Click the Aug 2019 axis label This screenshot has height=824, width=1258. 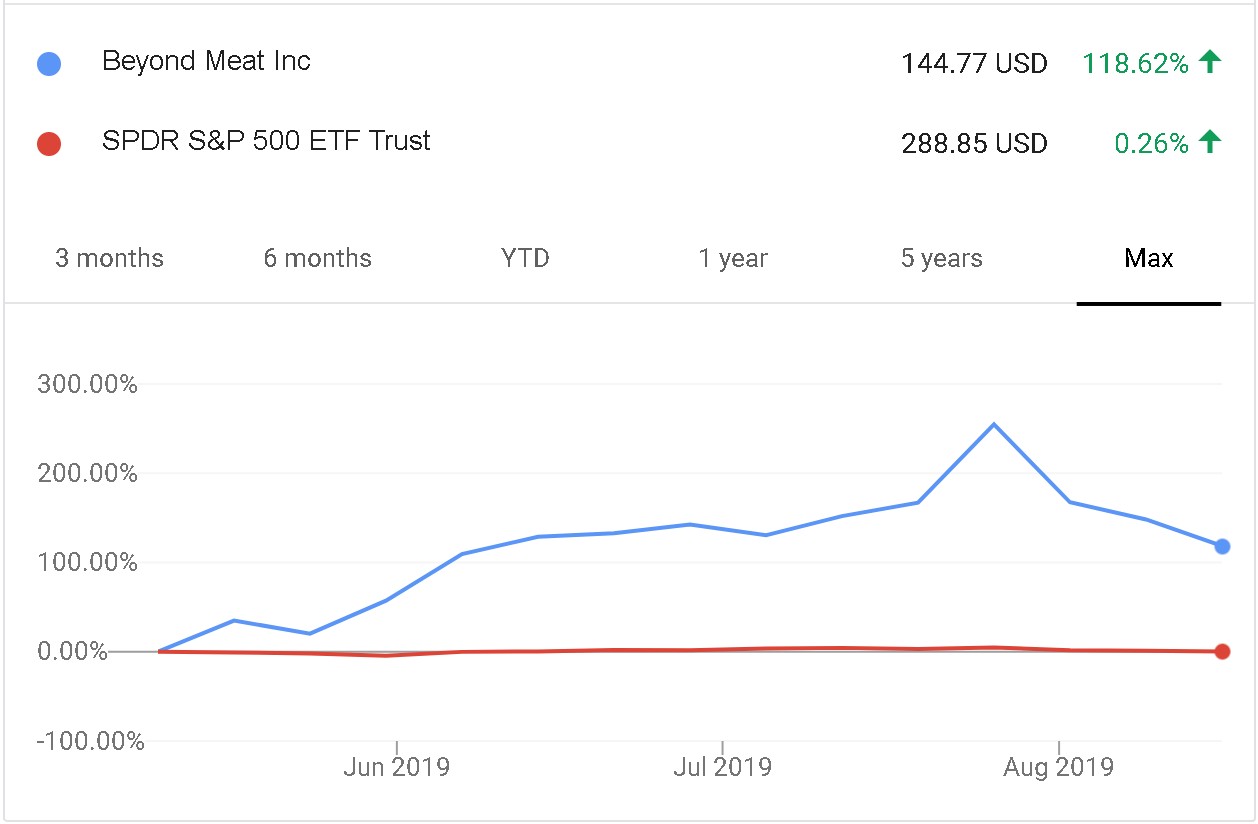(1059, 768)
